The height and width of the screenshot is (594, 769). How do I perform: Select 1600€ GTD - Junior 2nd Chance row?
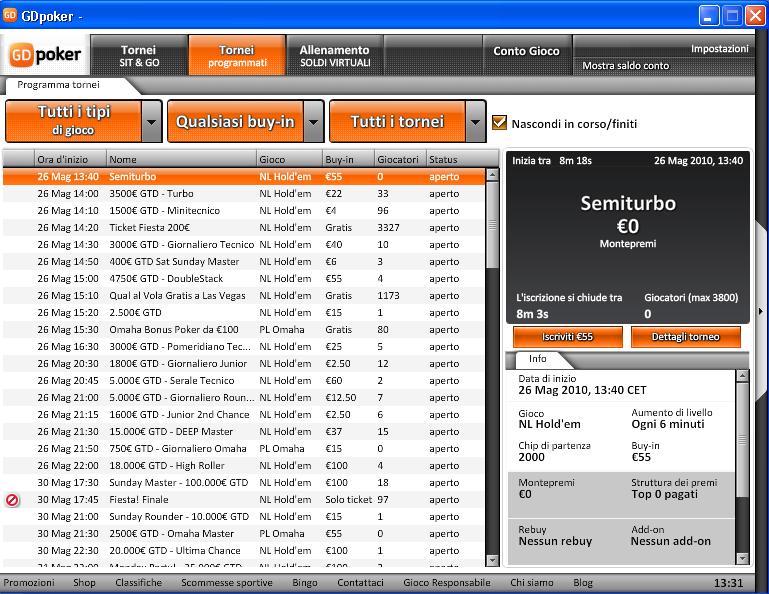pyautogui.click(x=244, y=414)
